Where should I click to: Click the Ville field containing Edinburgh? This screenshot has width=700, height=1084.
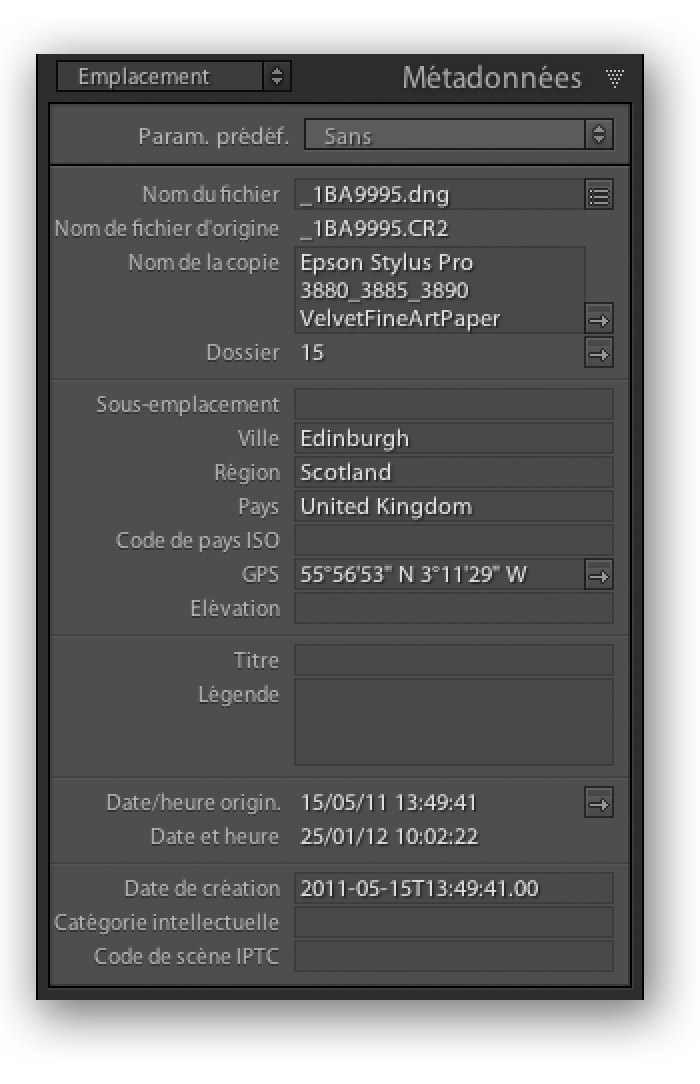[454, 438]
